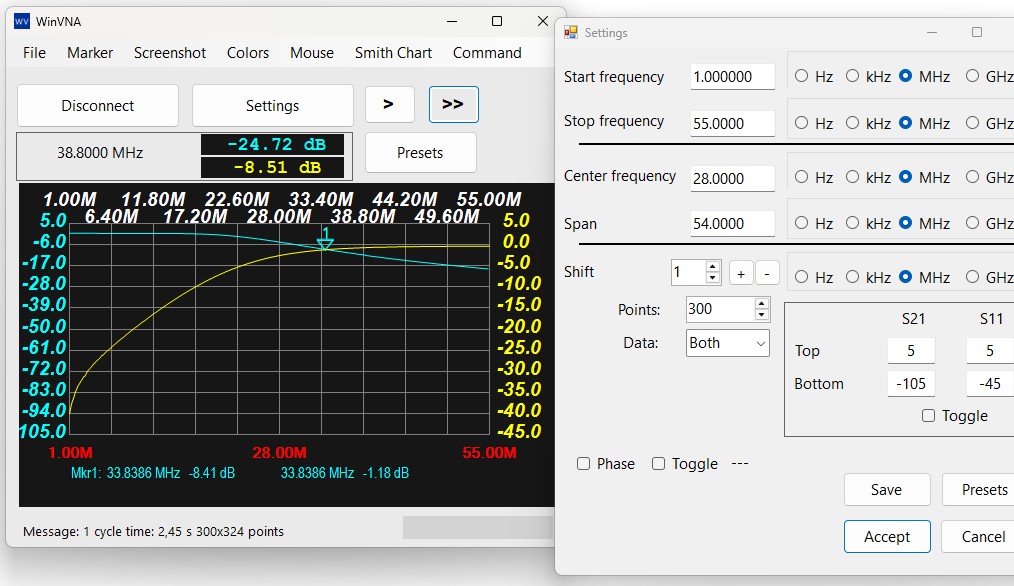Click the "+" button next to Shift
The width and height of the screenshot is (1014, 586).
[740, 272]
